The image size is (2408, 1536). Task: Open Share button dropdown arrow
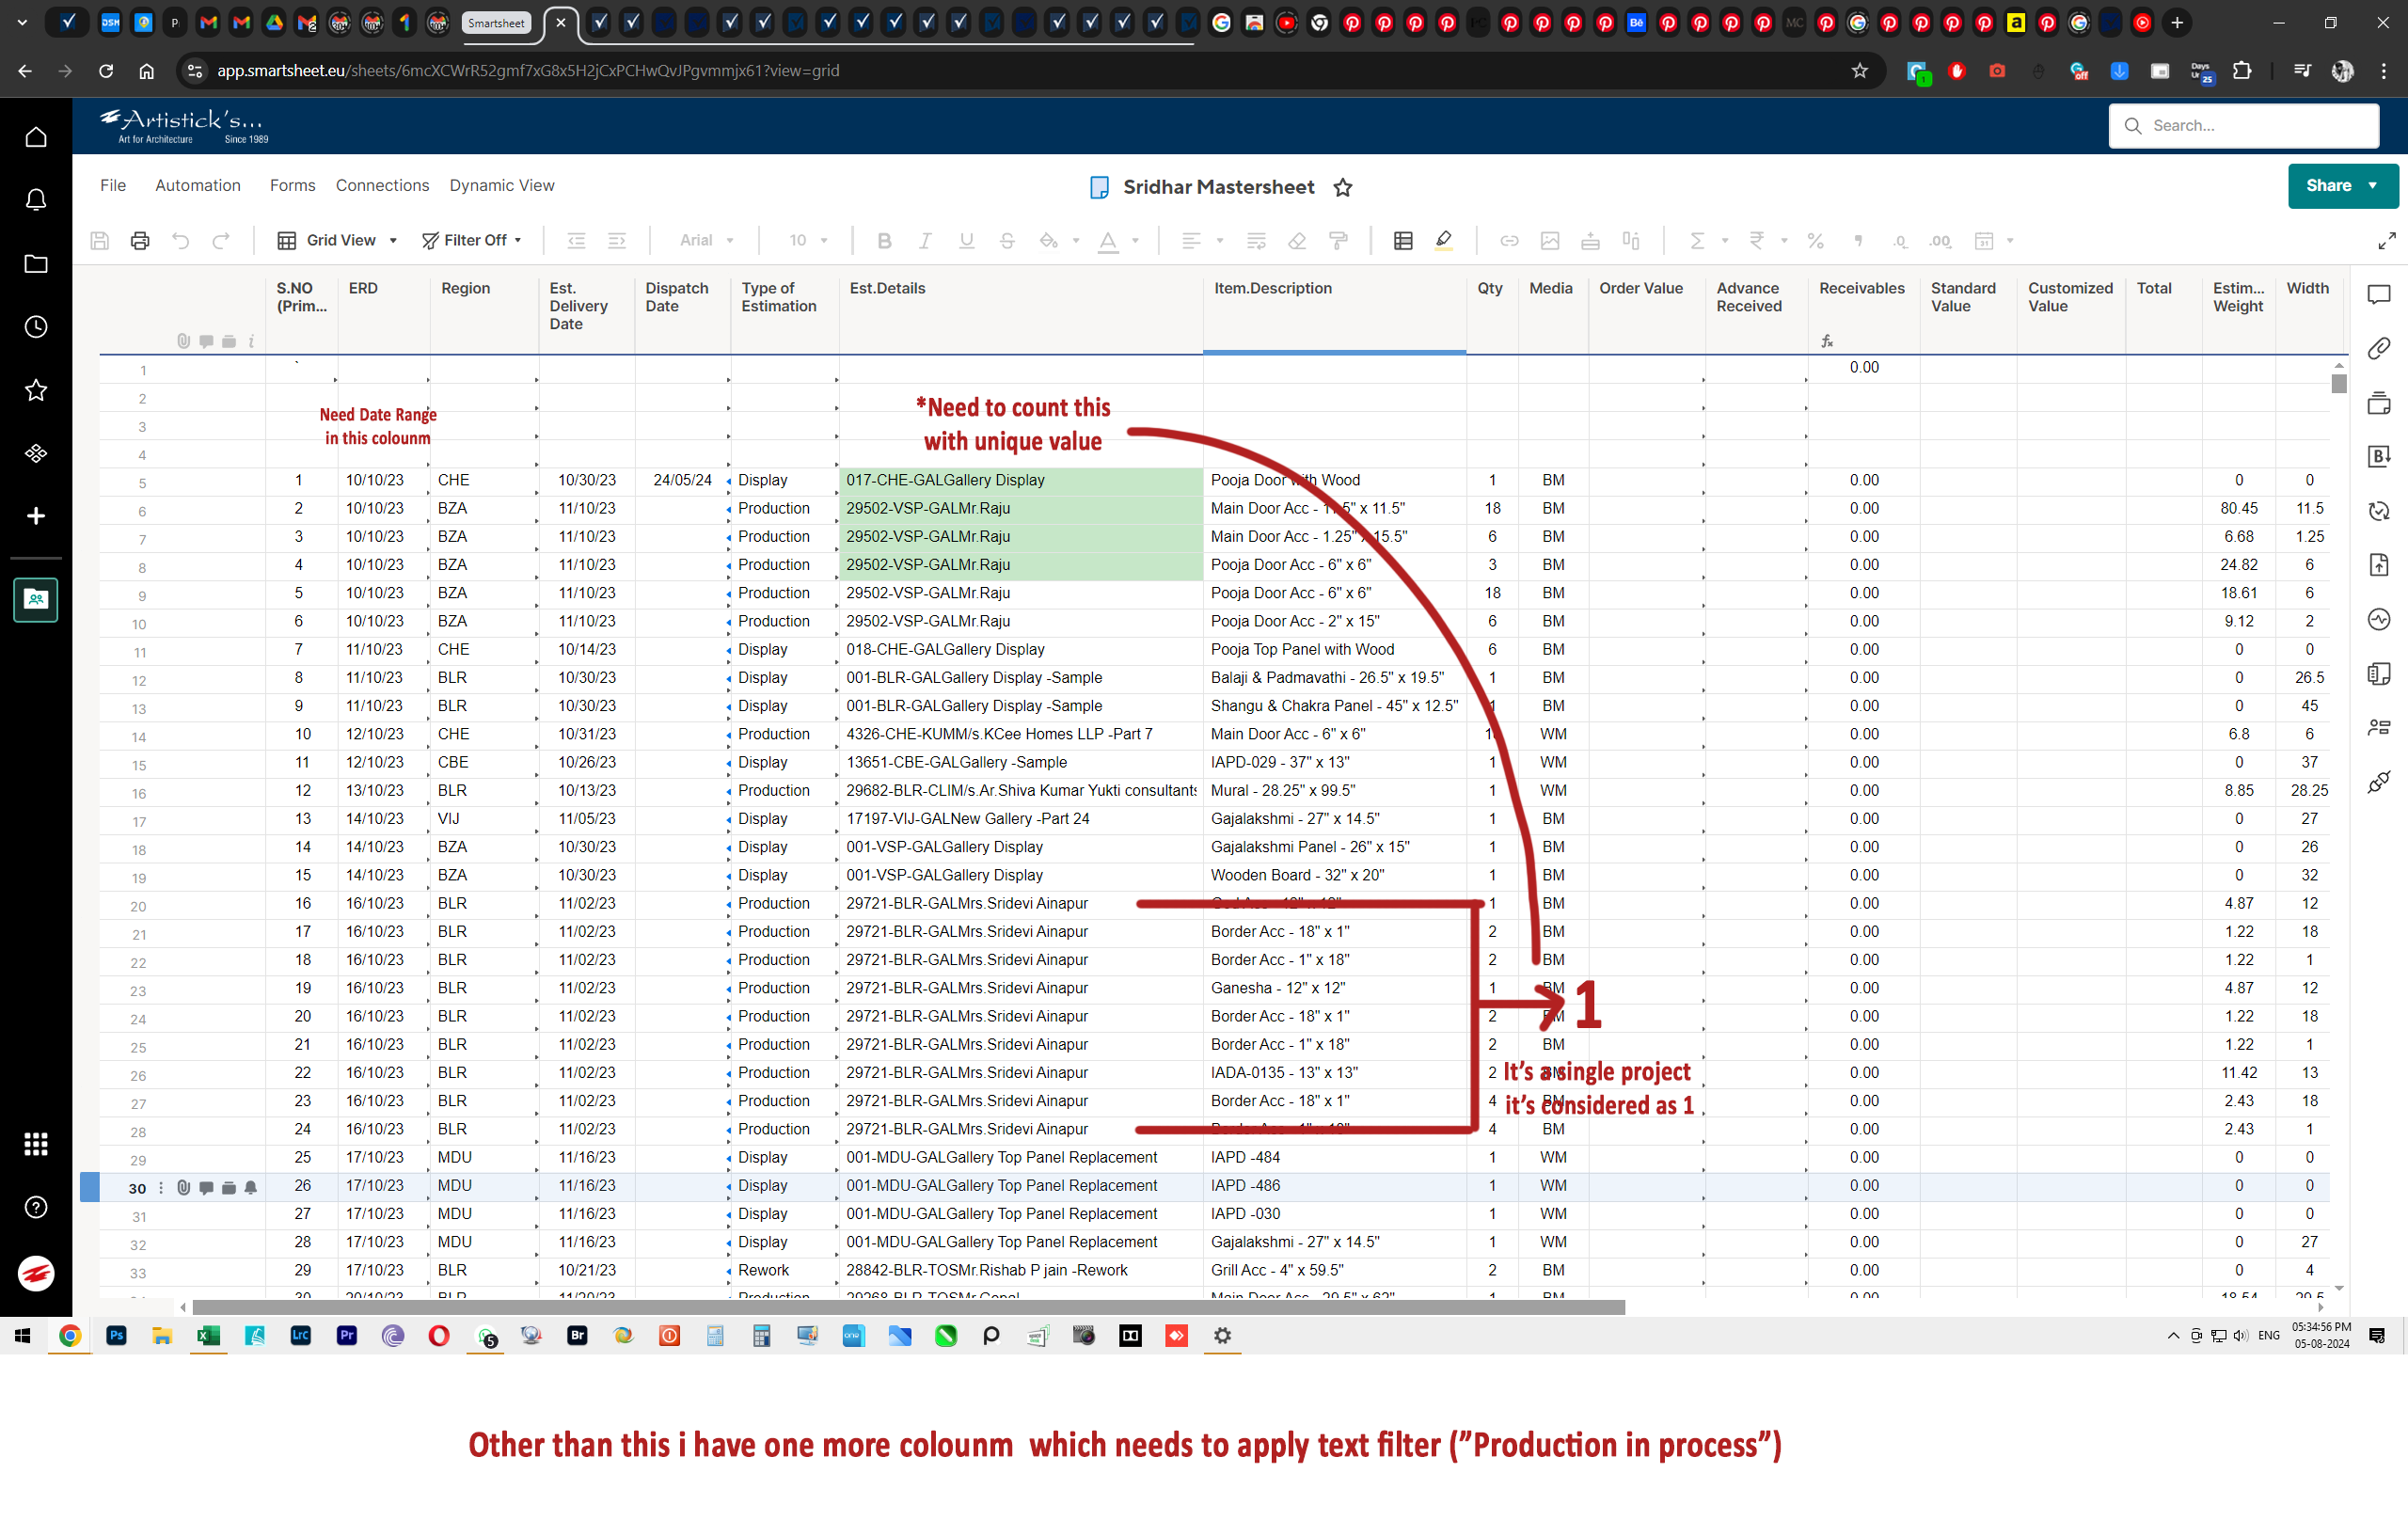(x=2372, y=186)
